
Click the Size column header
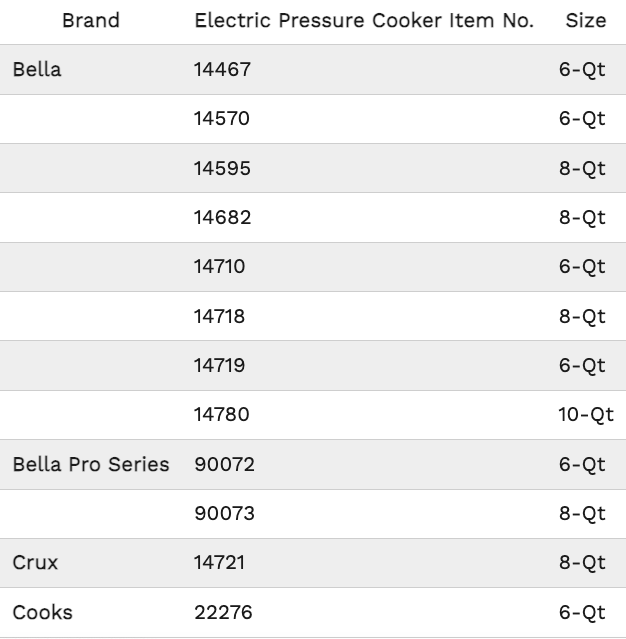coord(586,20)
